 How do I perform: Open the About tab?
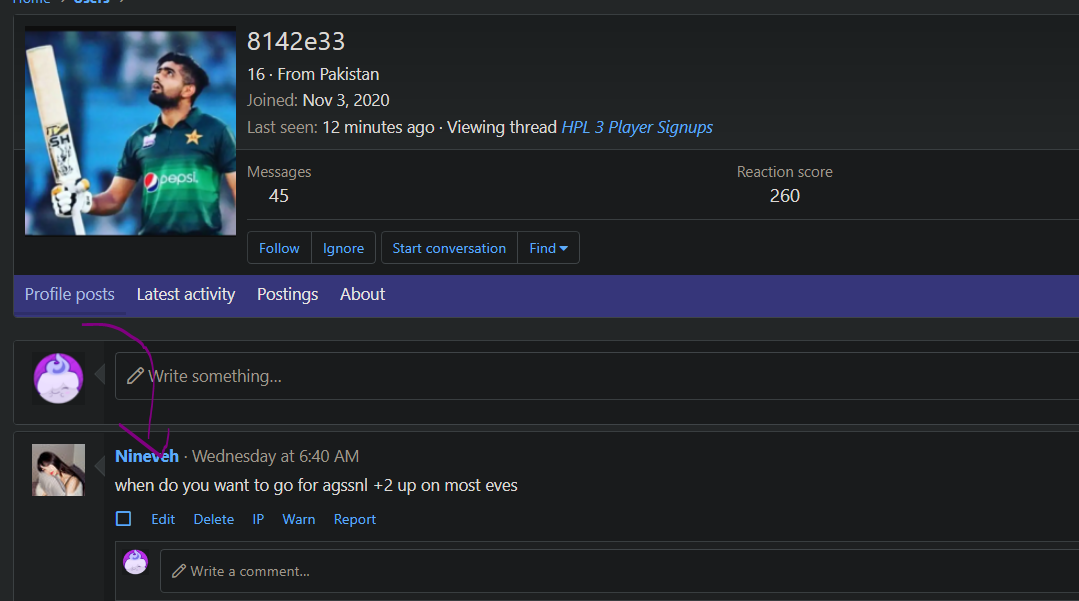(363, 295)
